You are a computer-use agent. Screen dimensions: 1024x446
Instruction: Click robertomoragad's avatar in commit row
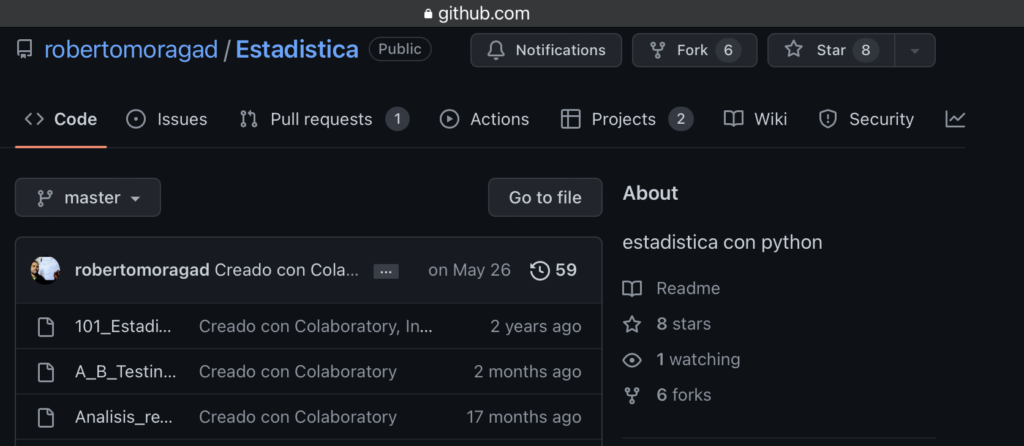tap(46, 270)
